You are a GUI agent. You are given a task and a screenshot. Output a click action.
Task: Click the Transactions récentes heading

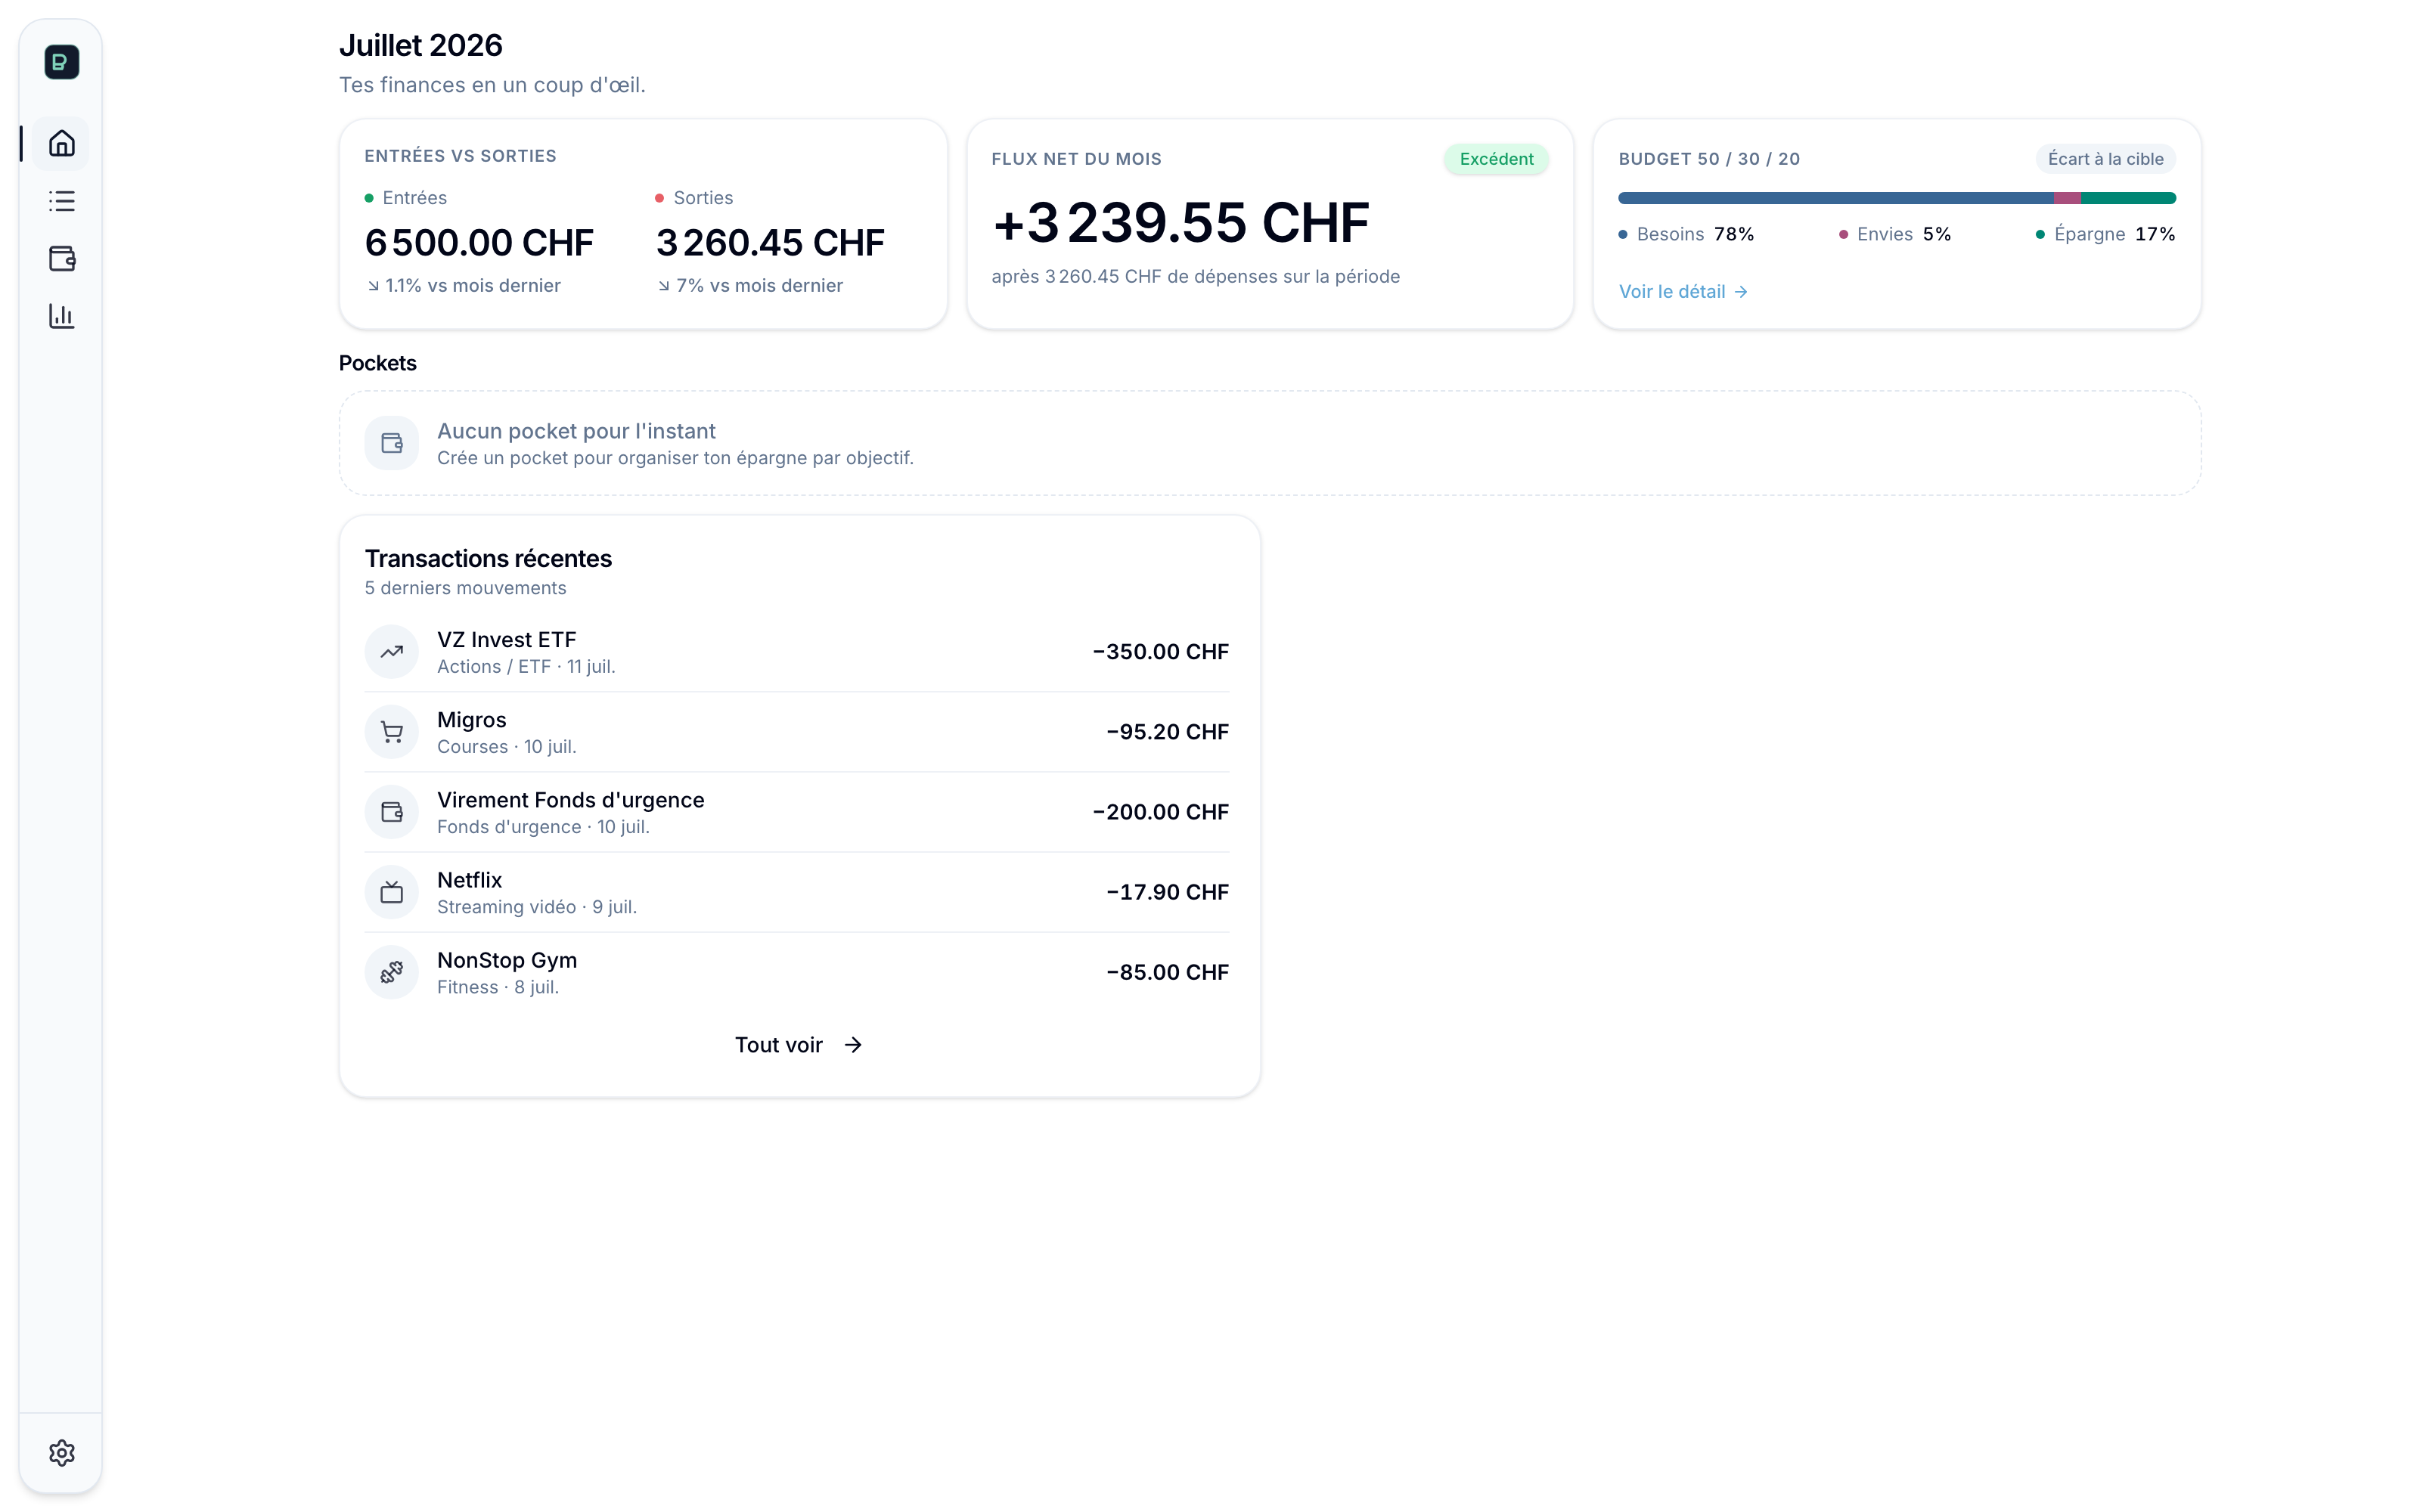tap(488, 558)
